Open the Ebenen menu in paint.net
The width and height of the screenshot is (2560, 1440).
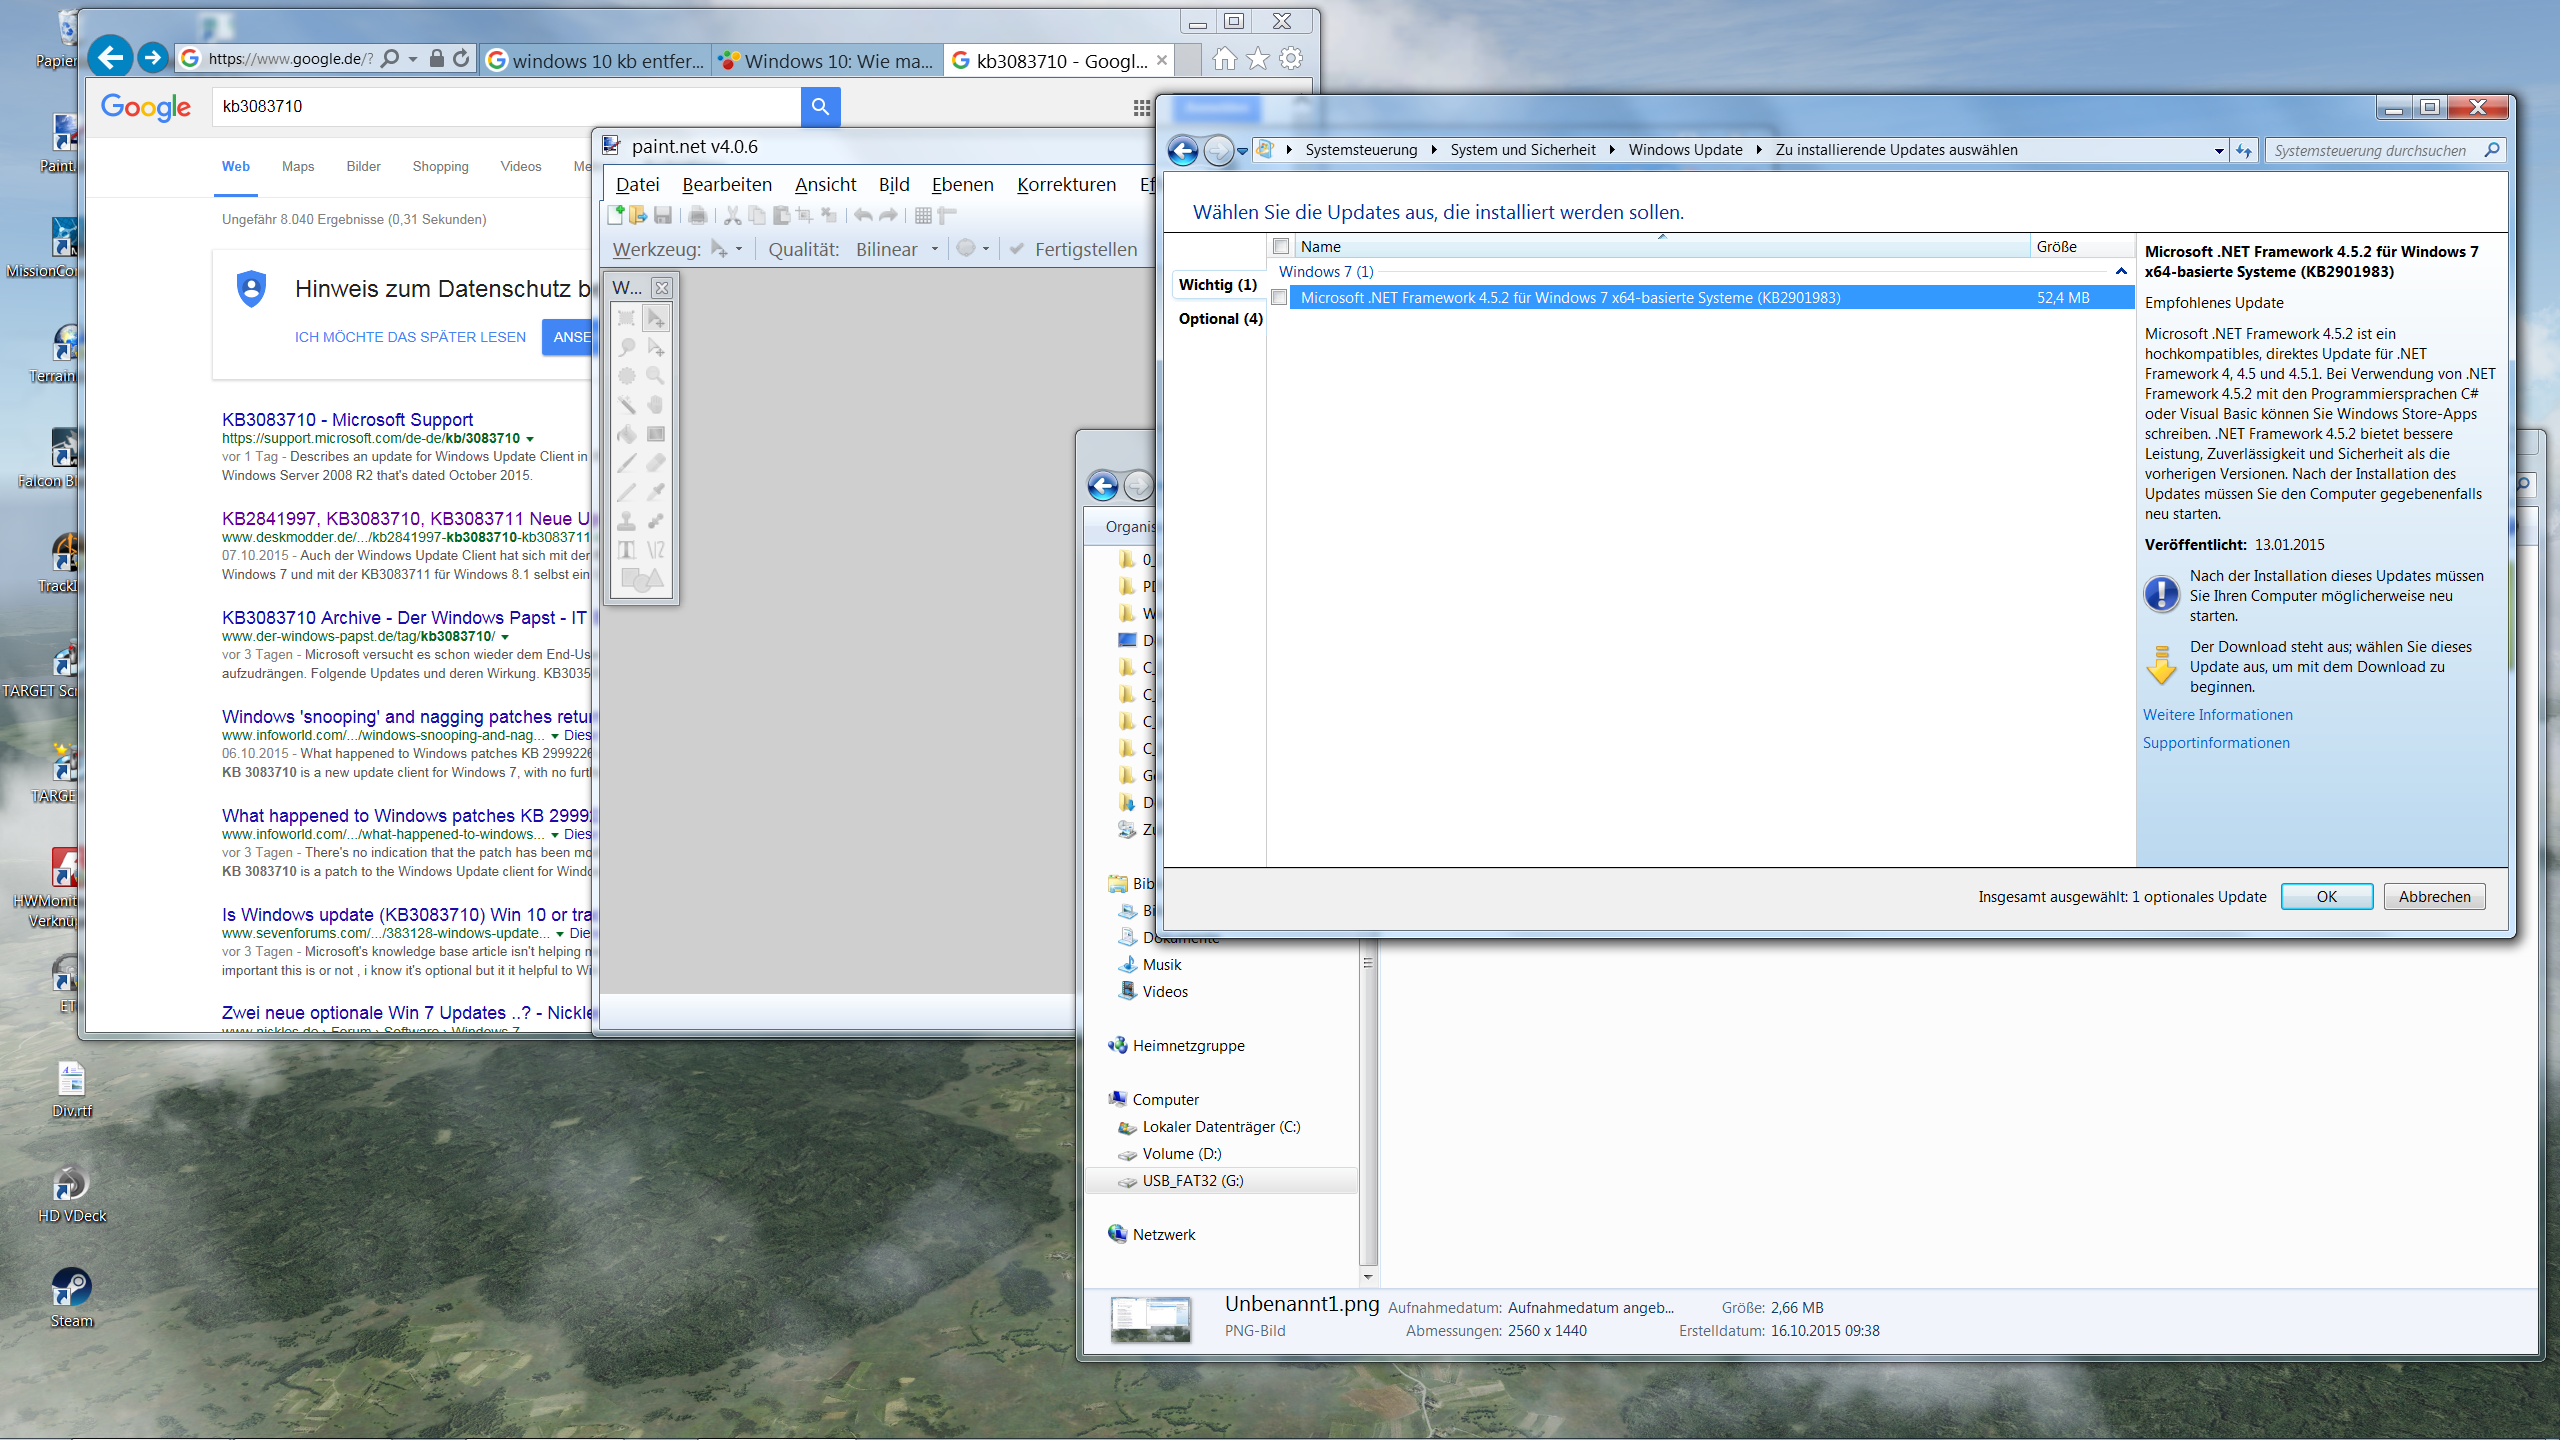[962, 184]
